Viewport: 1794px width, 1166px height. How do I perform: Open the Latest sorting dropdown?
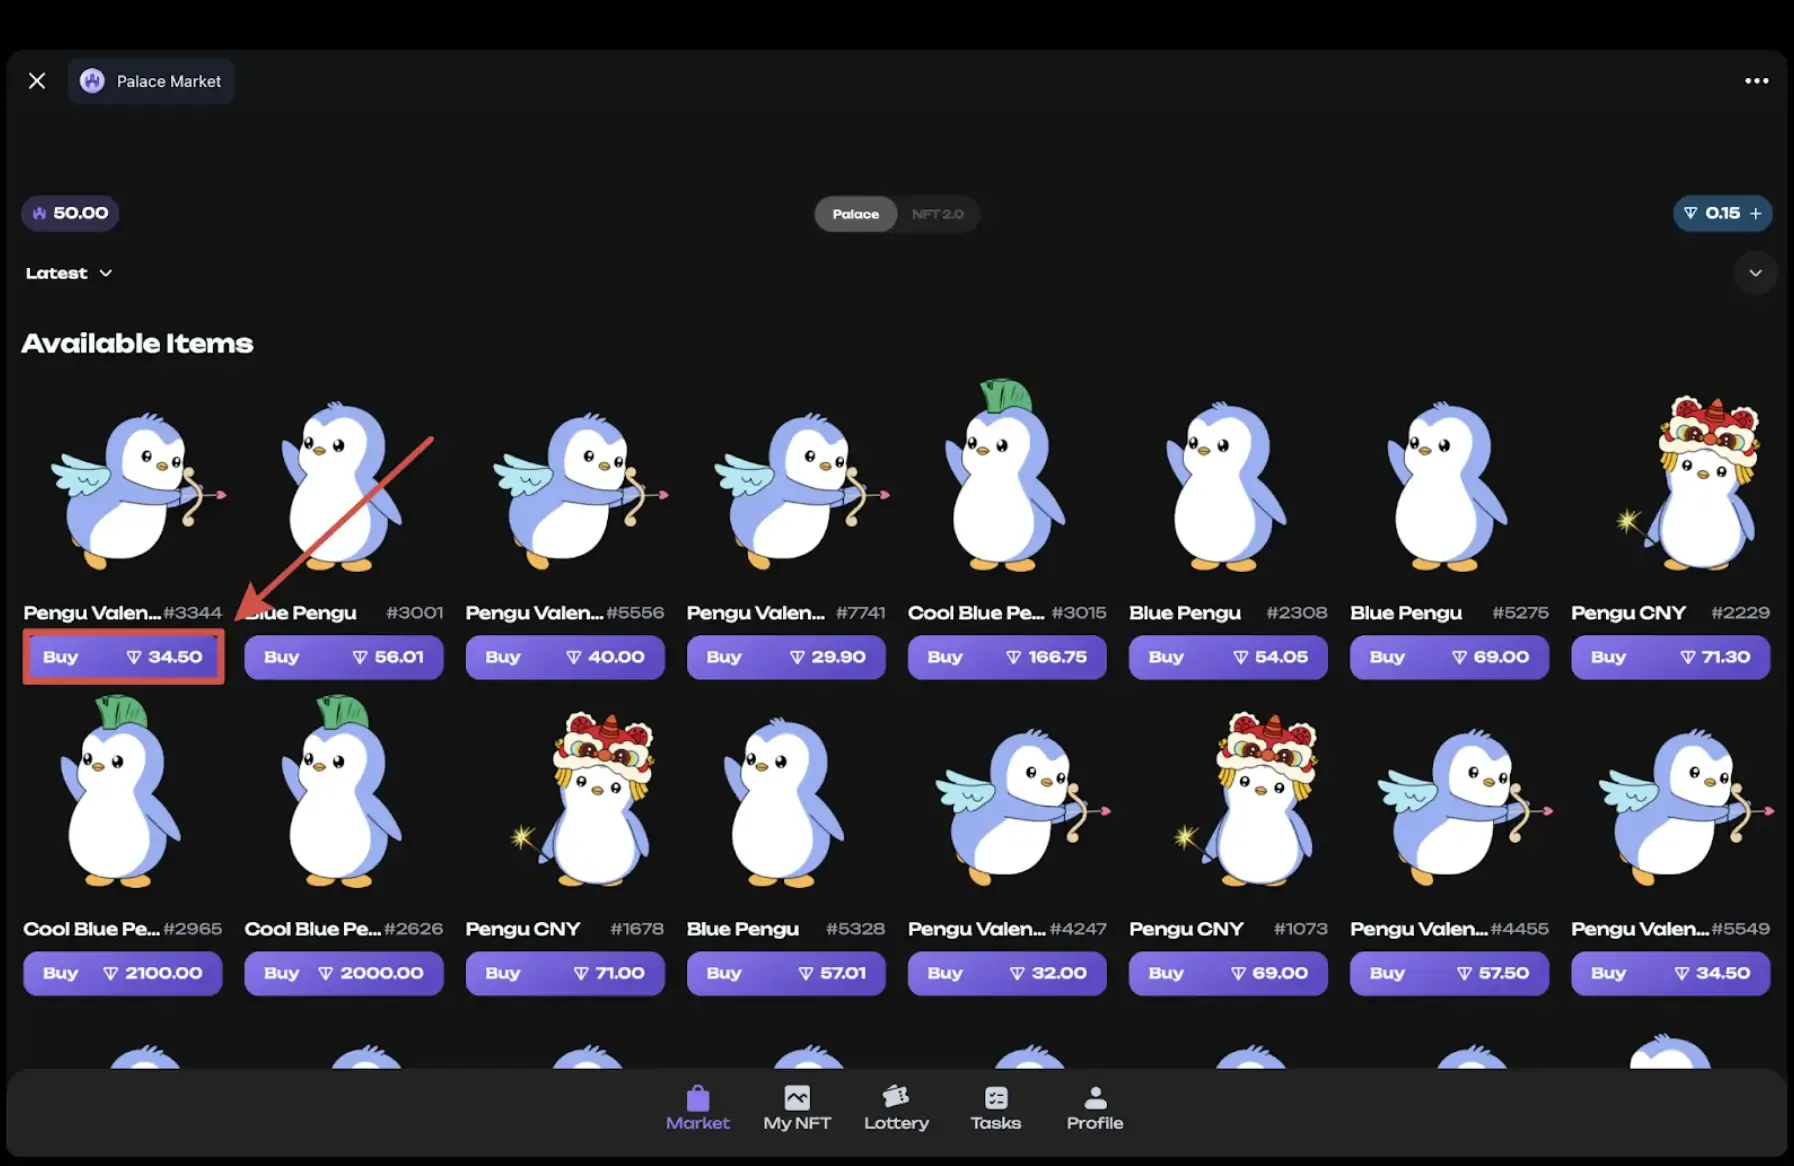point(68,272)
